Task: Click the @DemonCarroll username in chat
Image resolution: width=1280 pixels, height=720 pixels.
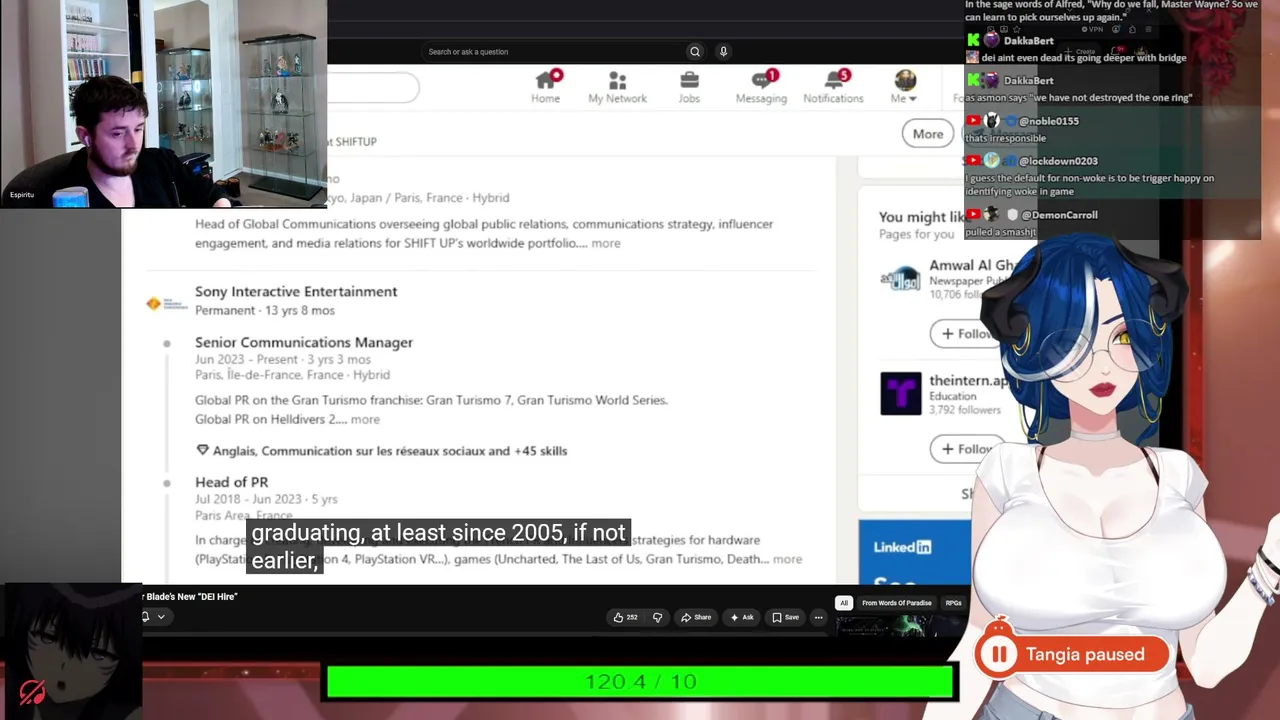Action: (x=1060, y=215)
